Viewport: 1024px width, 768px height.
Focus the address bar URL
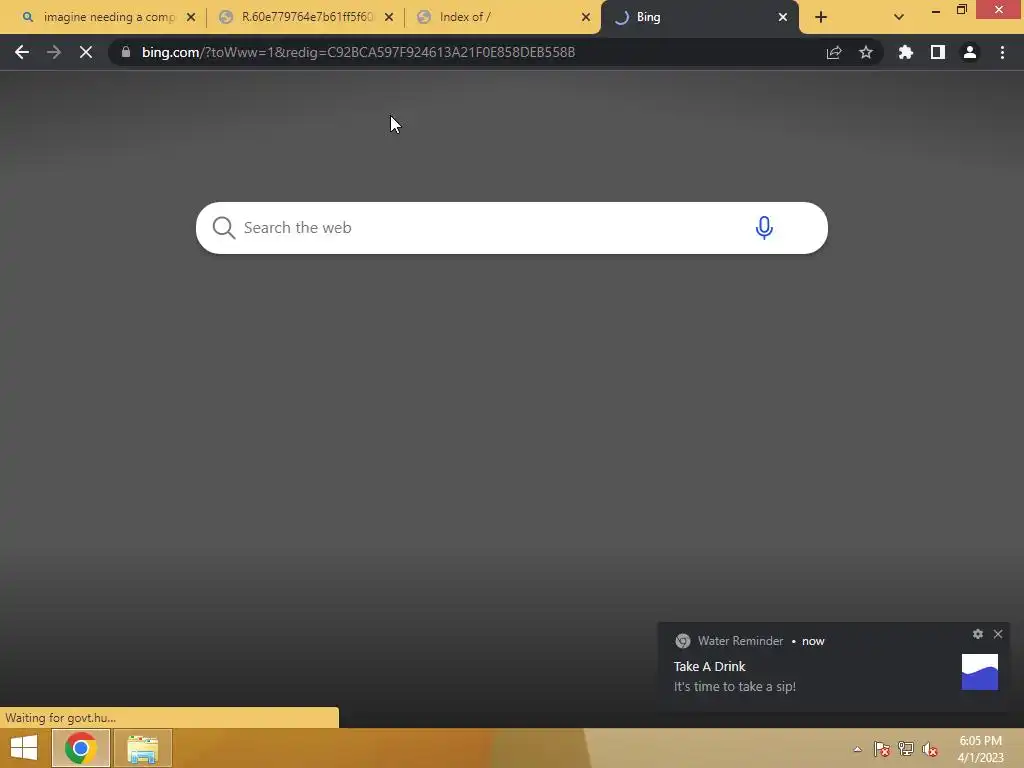click(358, 52)
